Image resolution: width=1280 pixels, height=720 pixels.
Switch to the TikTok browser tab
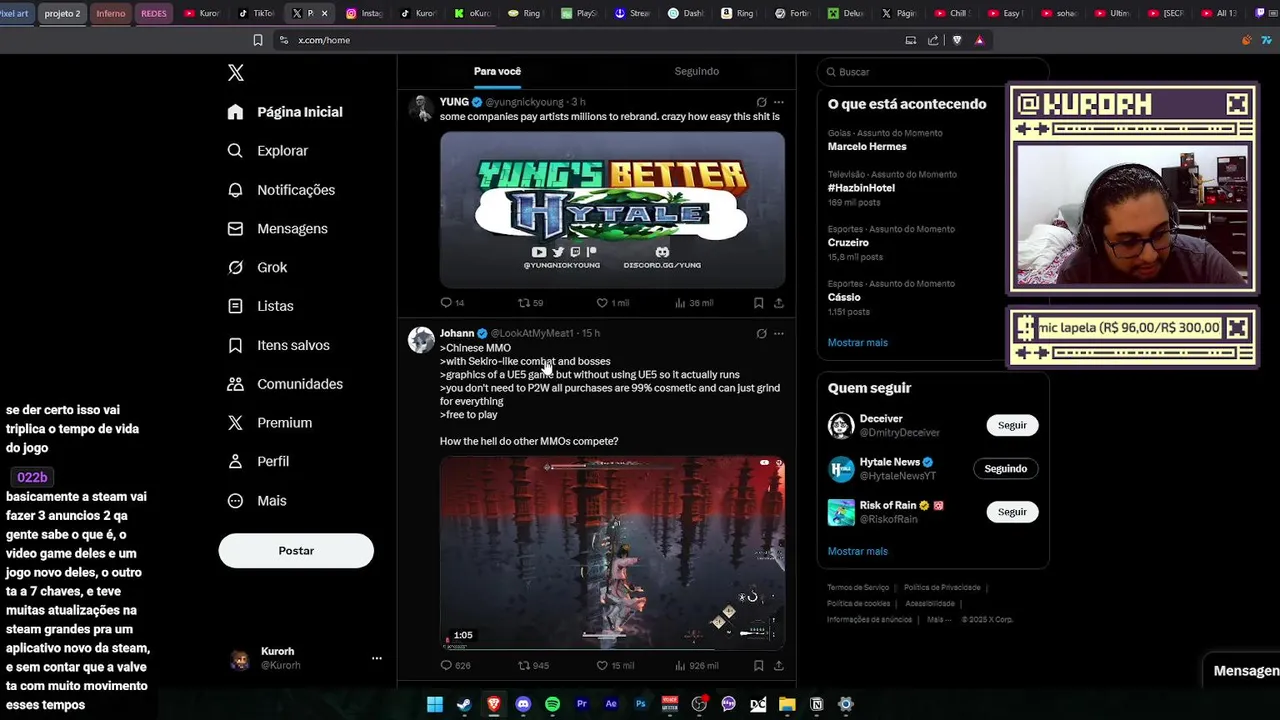(x=256, y=14)
